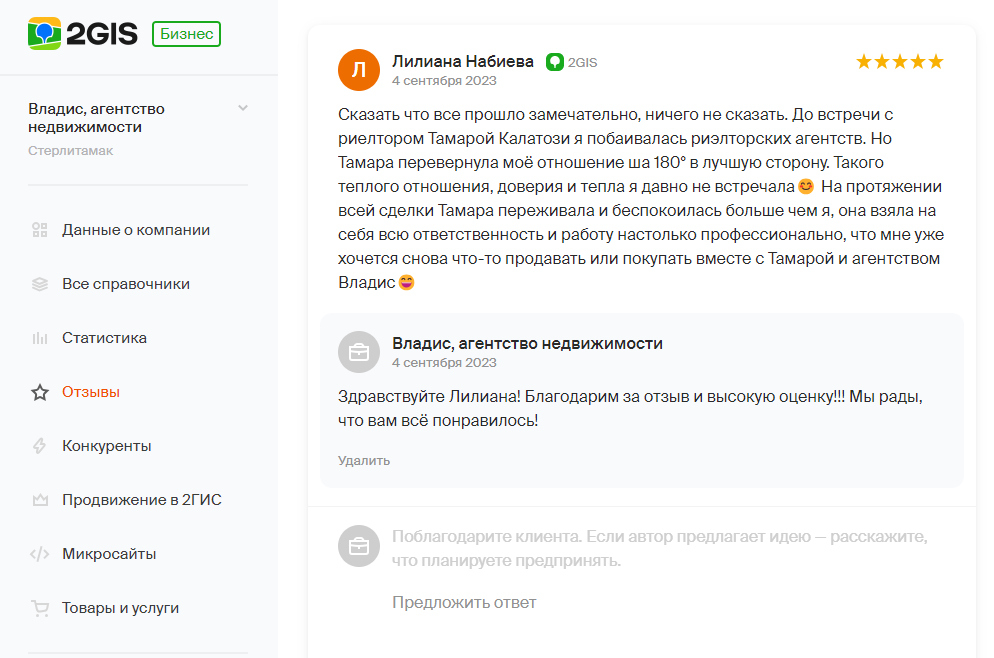994x658 pixels.
Task: Click the Отзывы star icon
Action: 40,392
